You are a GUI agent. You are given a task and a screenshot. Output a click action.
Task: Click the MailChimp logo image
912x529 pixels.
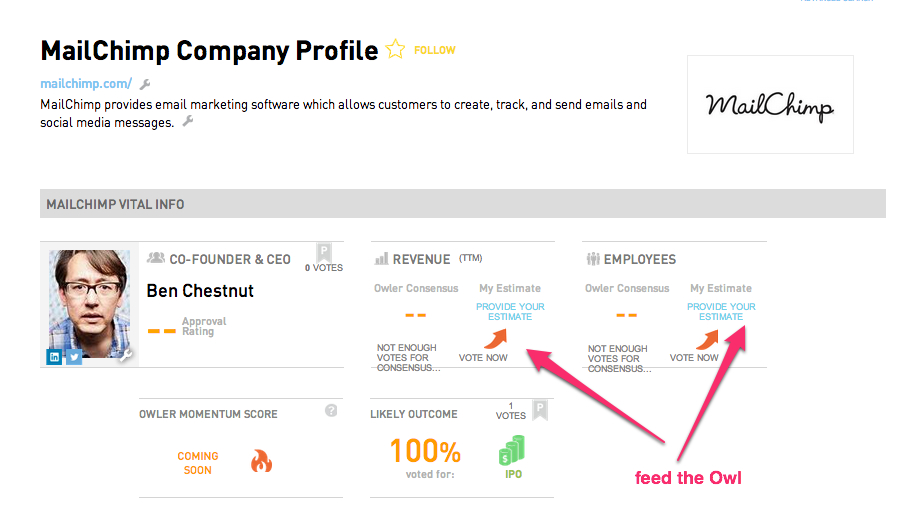coord(770,105)
